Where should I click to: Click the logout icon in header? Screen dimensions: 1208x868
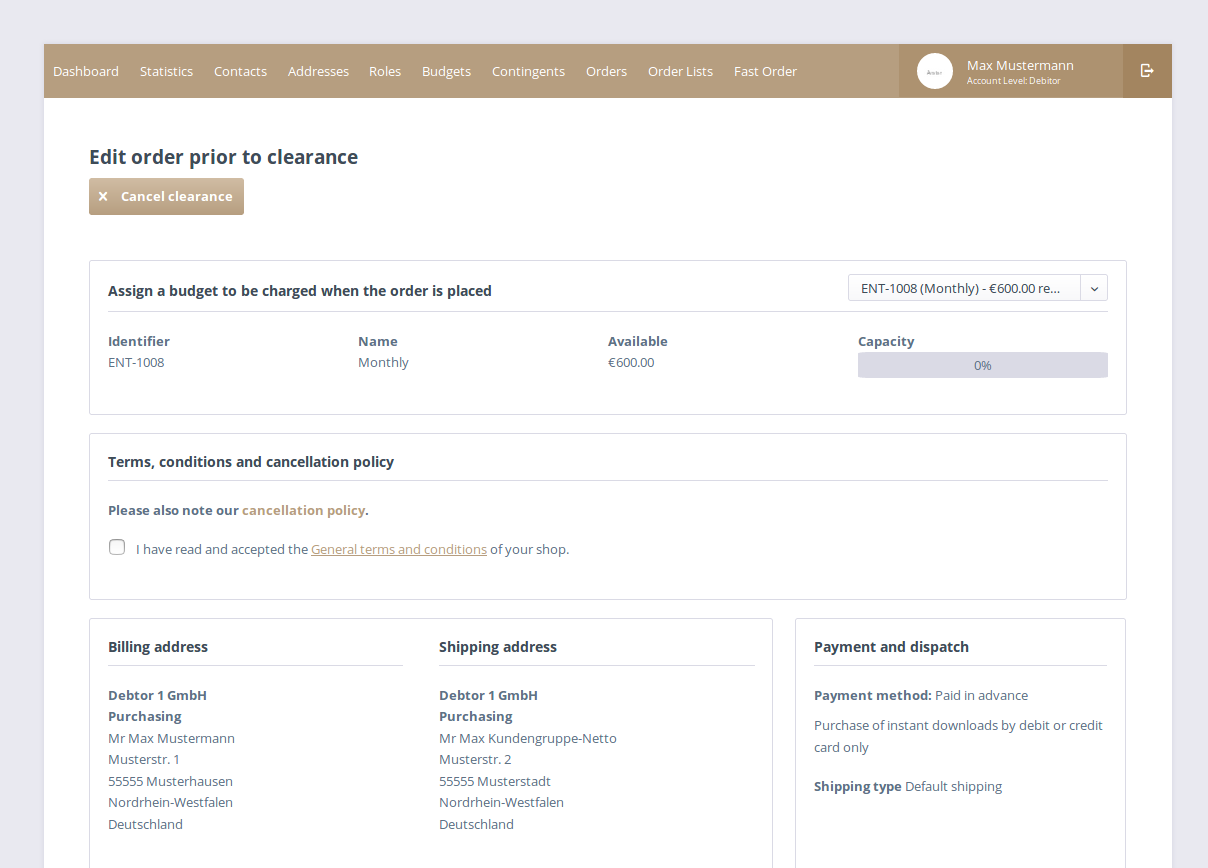[1147, 71]
